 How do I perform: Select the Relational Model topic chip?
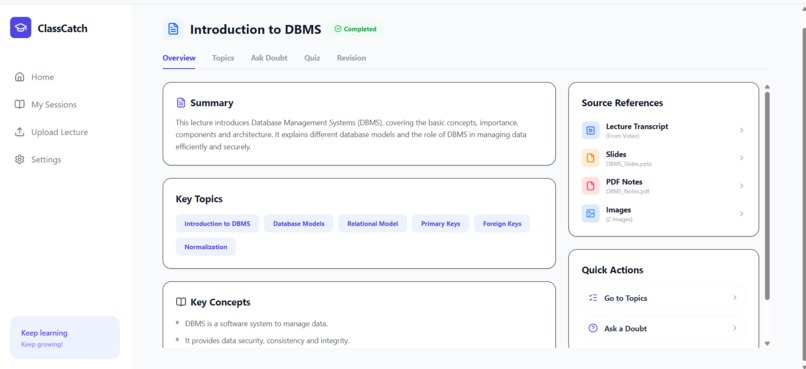click(373, 224)
